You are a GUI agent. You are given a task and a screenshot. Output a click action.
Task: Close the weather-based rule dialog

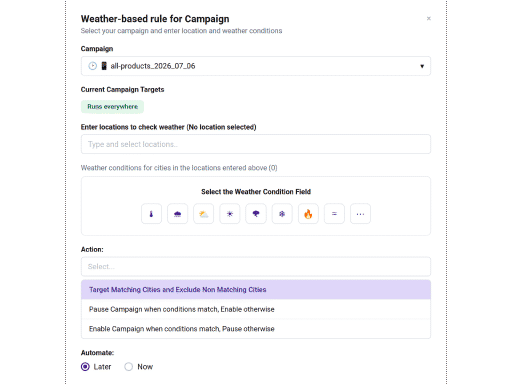click(429, 18)
